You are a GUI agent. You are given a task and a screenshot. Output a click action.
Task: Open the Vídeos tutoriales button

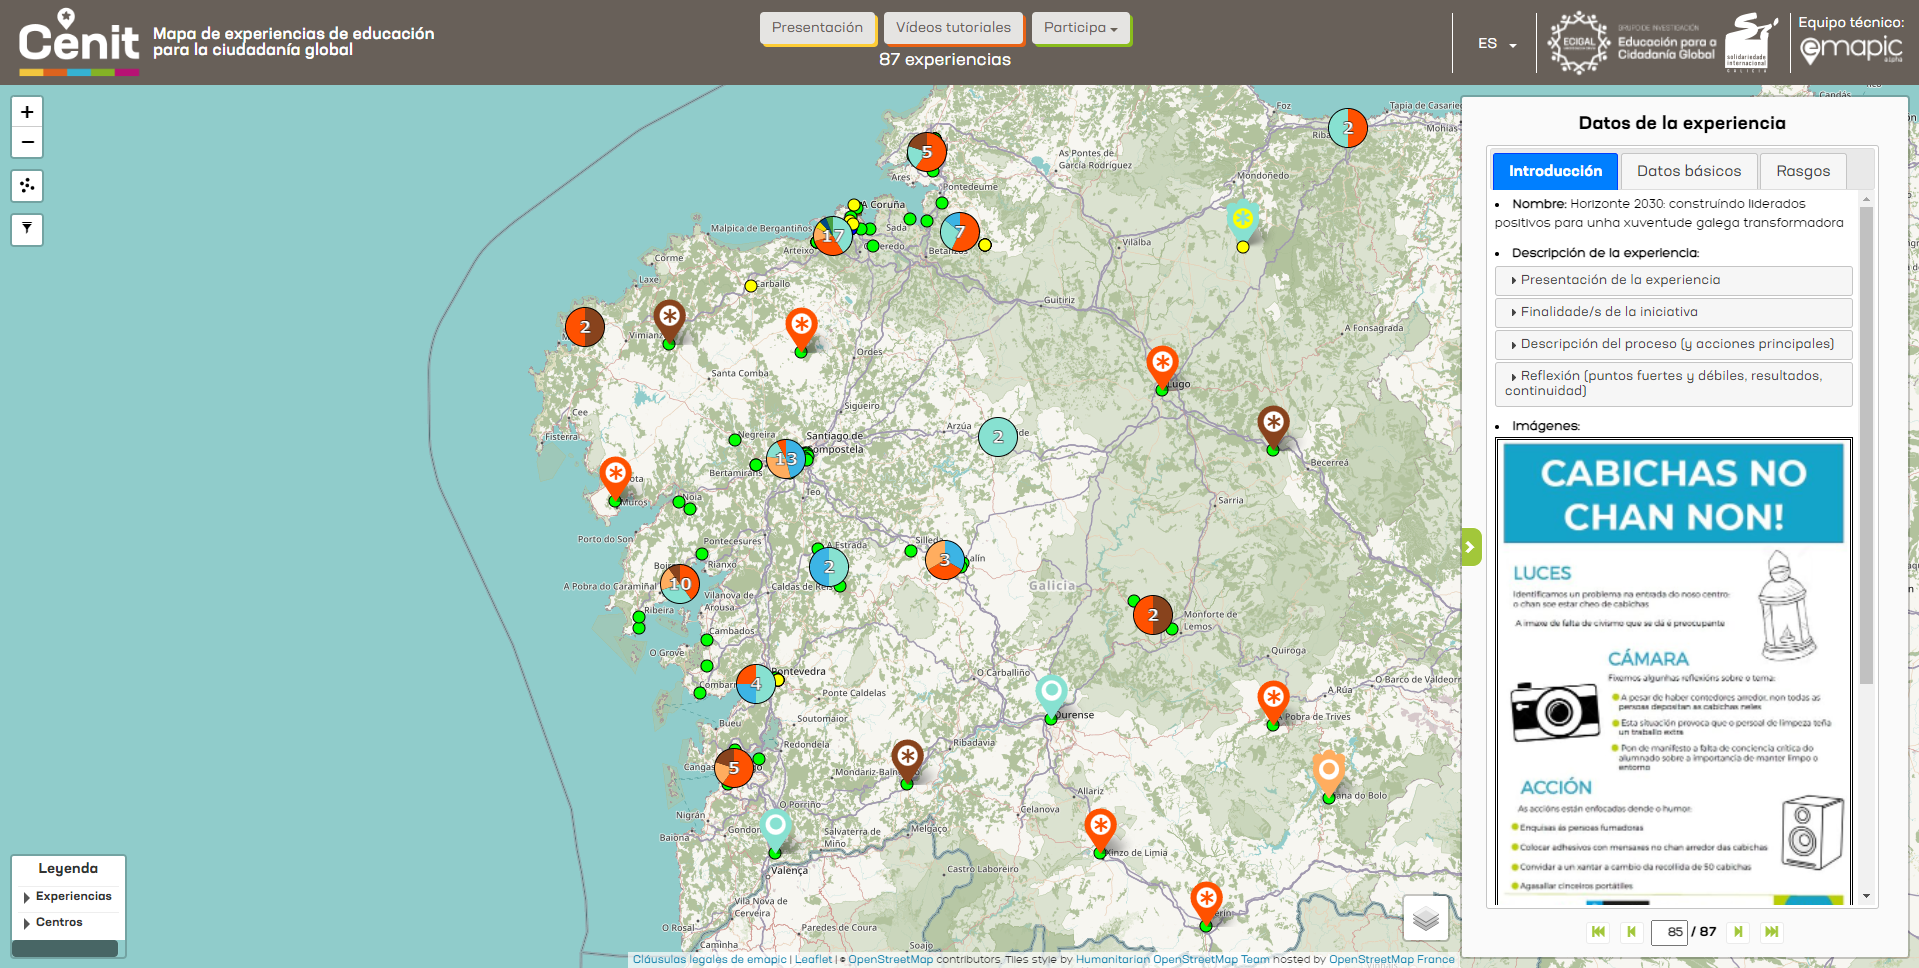point(953,28)
